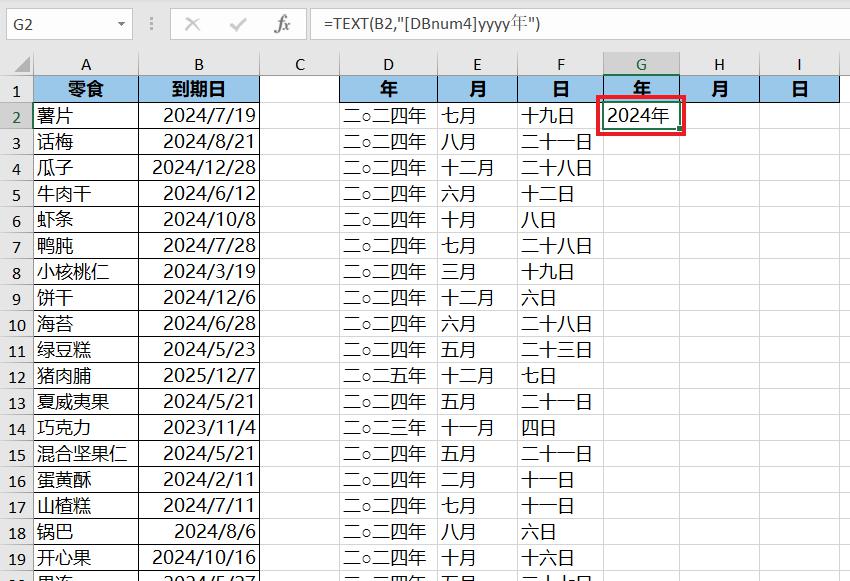Select column C header
The height and width of the screenshot is (581, 850).
299,64
